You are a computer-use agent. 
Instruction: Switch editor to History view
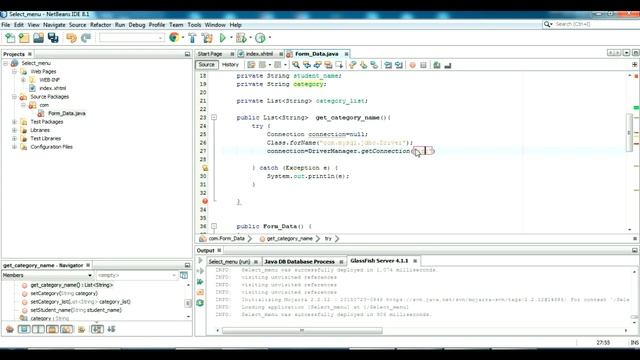230,64
